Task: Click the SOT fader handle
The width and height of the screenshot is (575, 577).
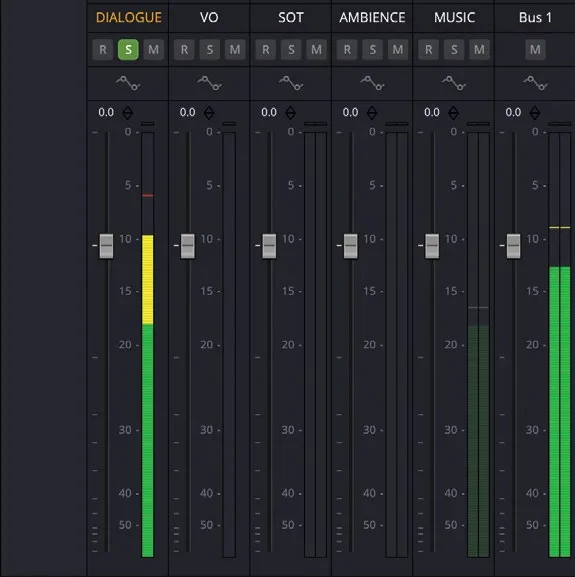Action: click(269, 246)
